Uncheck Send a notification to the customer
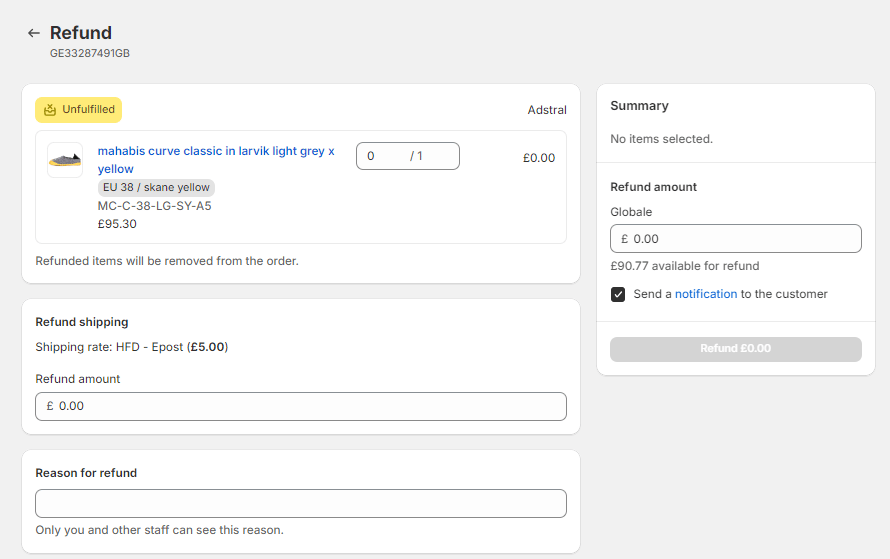Viewport: 890px width, 559px height. point(618,295)
